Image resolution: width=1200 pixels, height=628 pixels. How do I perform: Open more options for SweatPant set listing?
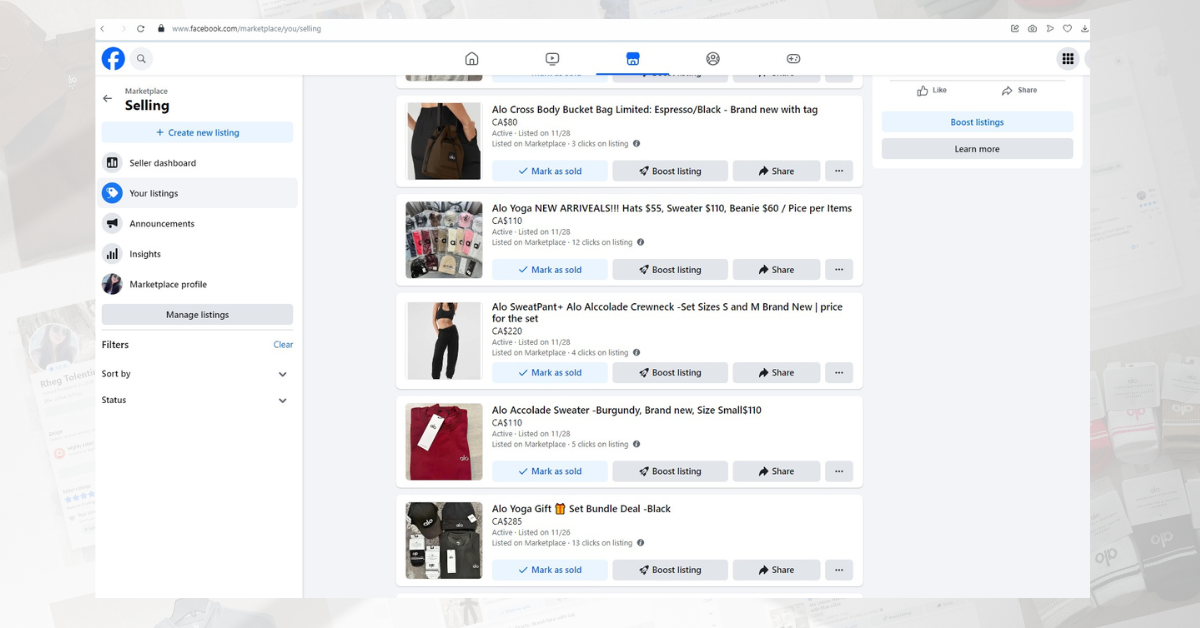point(839,373)
